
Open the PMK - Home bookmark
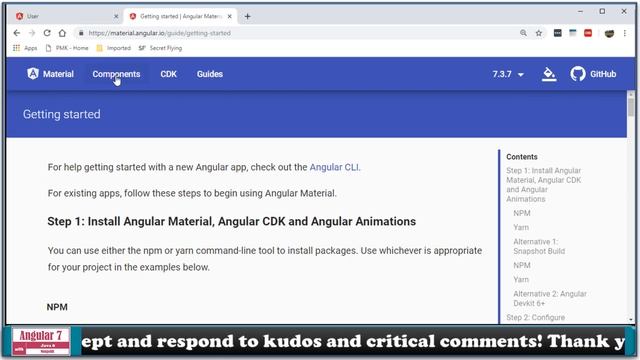67,48
